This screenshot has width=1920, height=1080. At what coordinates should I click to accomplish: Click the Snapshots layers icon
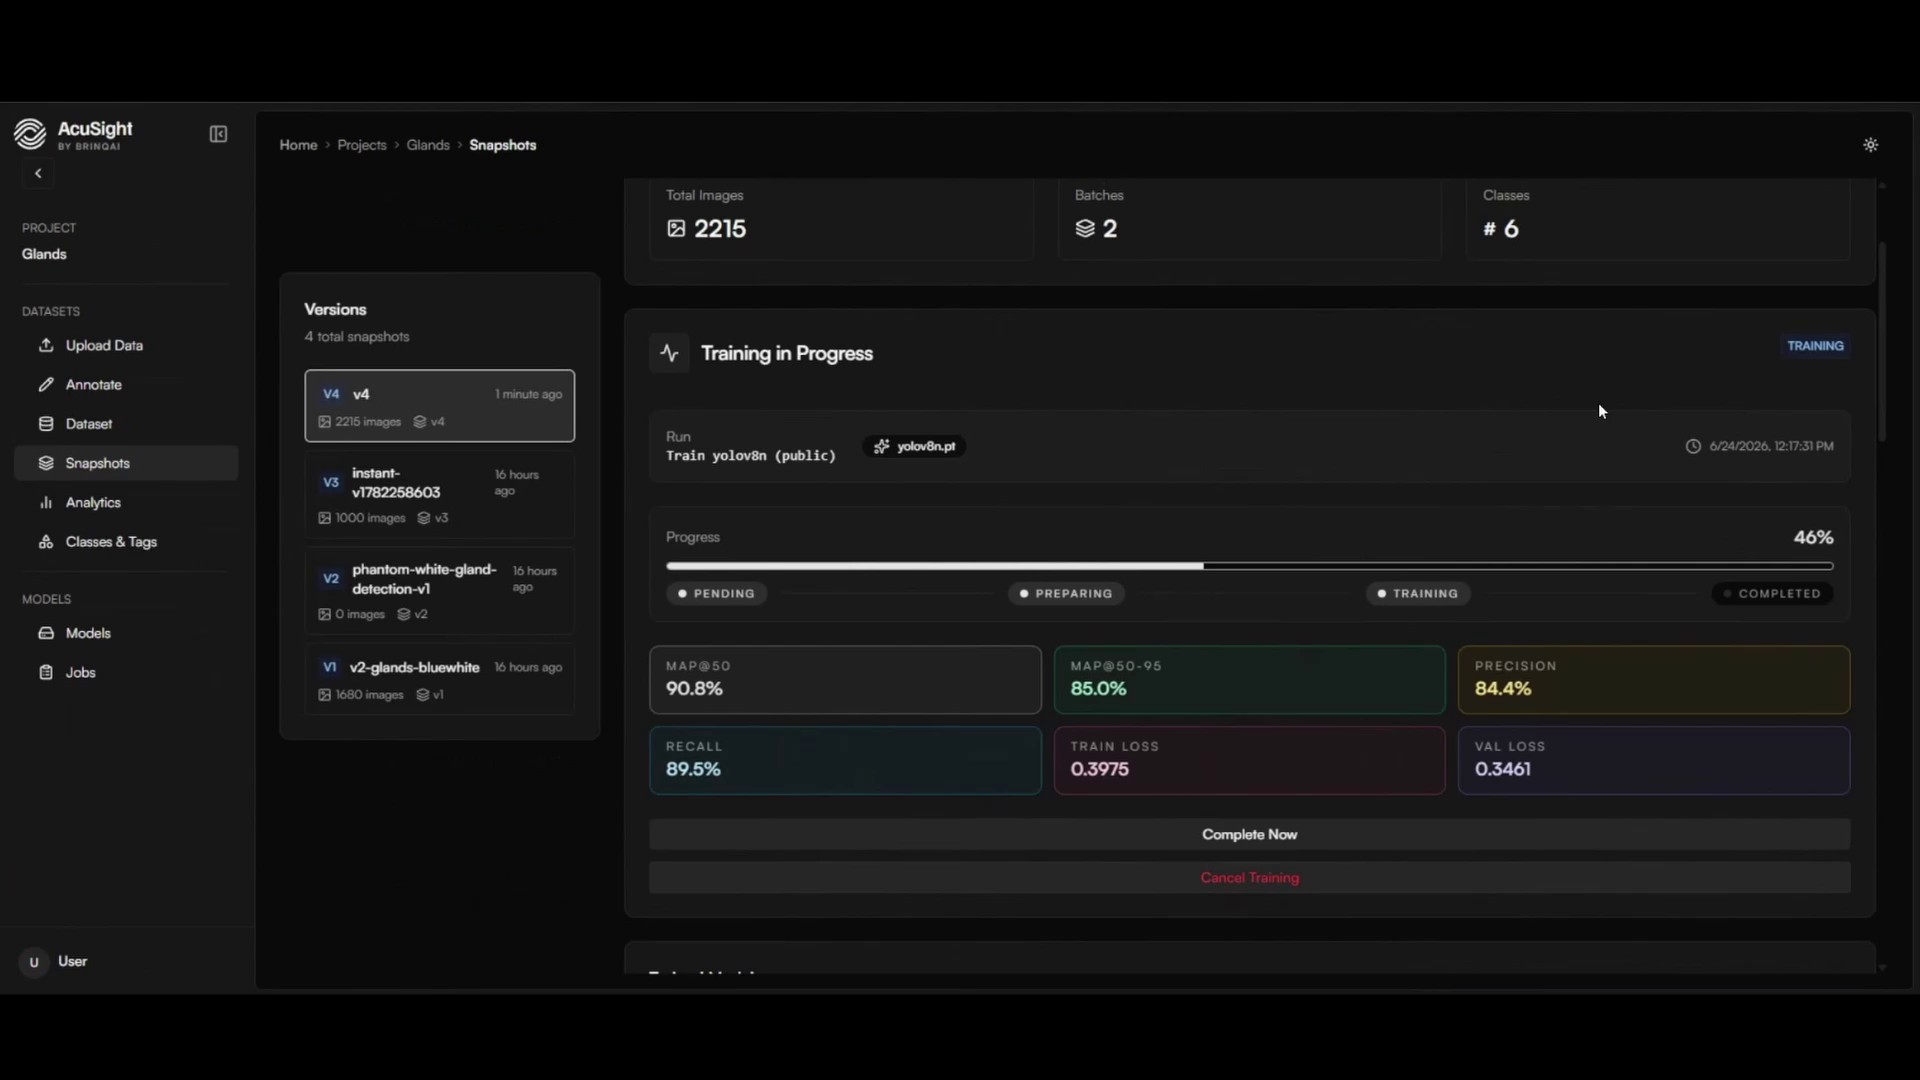[46, 463]
